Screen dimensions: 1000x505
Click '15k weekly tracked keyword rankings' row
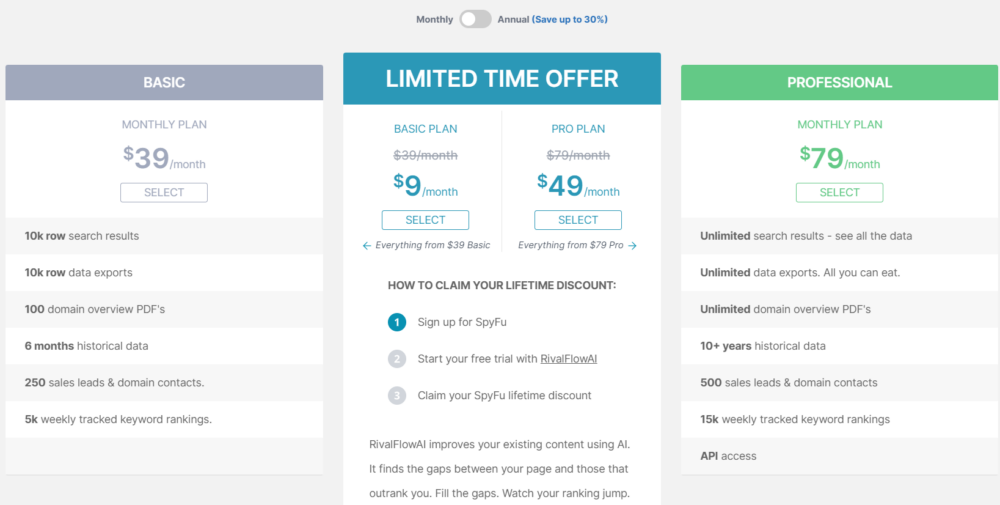click(x=839, y=420)
